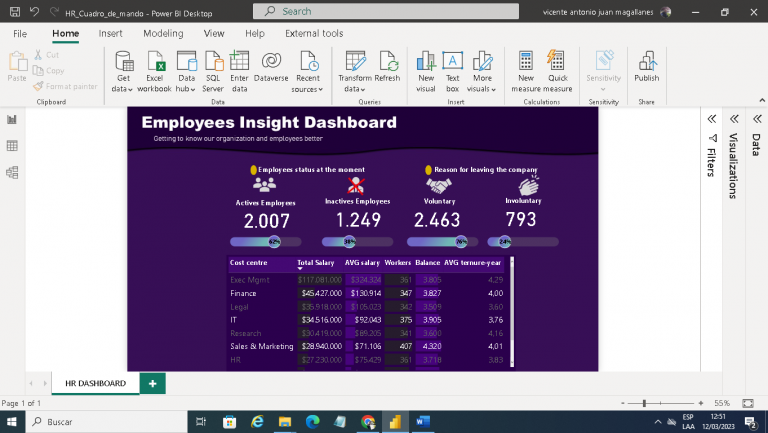Expand the Filters pane
This screenshot has width=768, height=433.
712,118
